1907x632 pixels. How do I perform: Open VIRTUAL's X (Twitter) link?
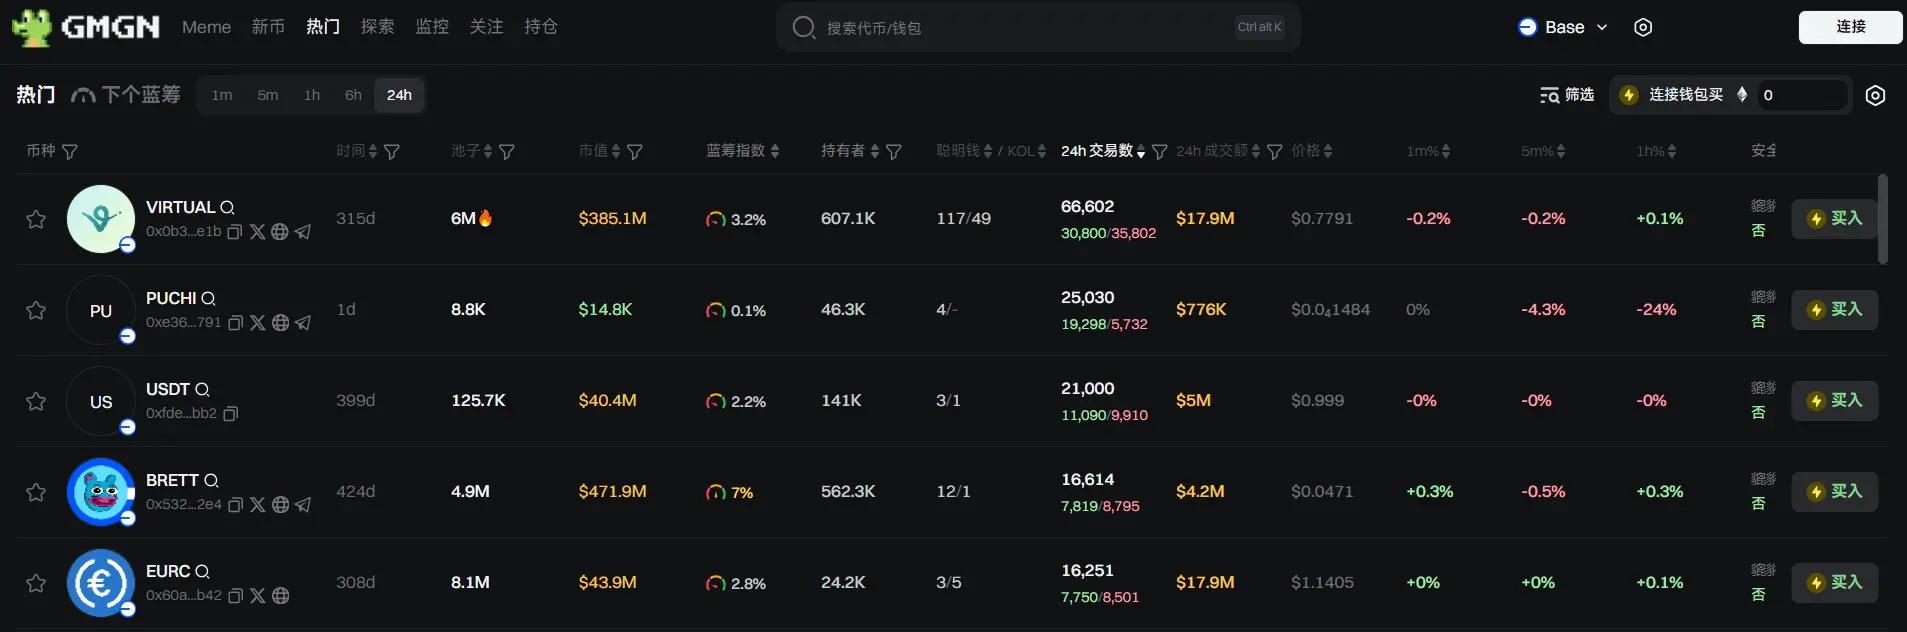258,232
